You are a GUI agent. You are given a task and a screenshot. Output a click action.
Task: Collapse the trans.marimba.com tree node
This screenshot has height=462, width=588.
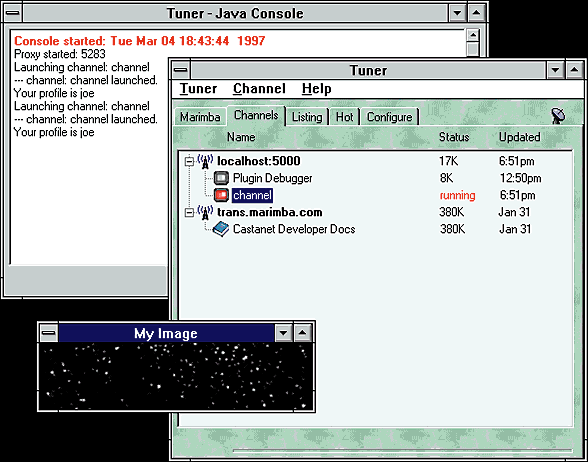(x=189, y=213)
